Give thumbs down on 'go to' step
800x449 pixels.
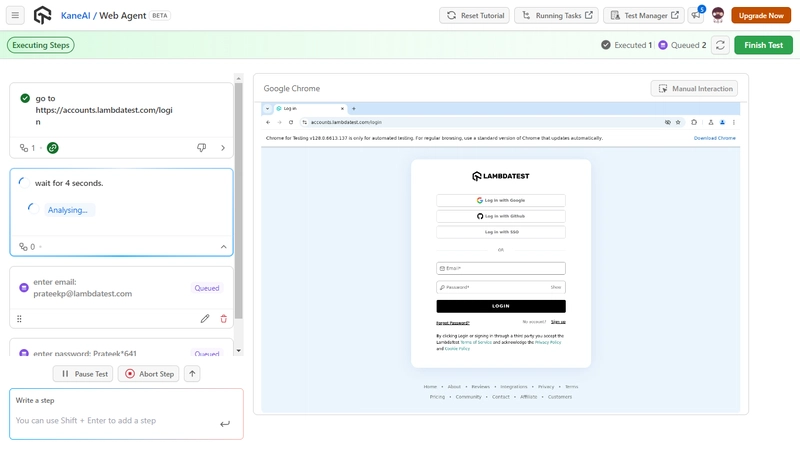coord(202,148)
